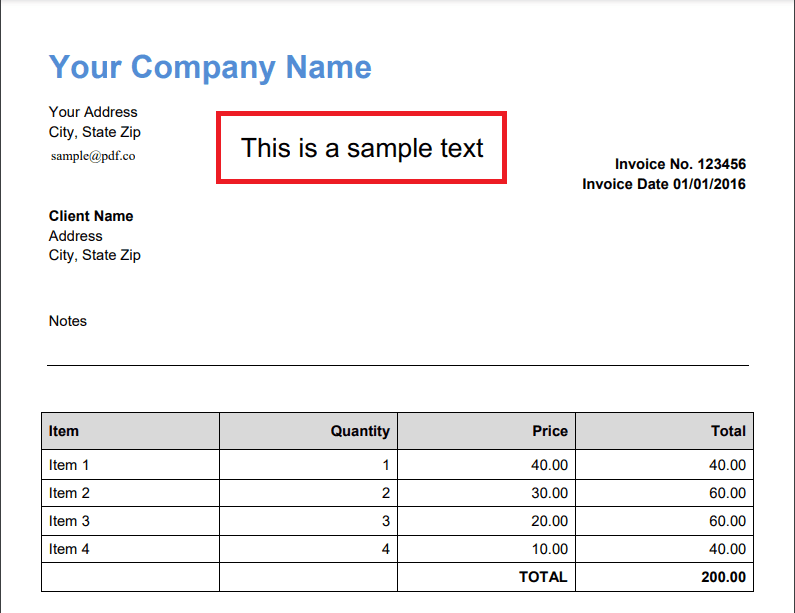Click the Price column header
This screenshot has height=613, width=795.
[x=549, y=431]
